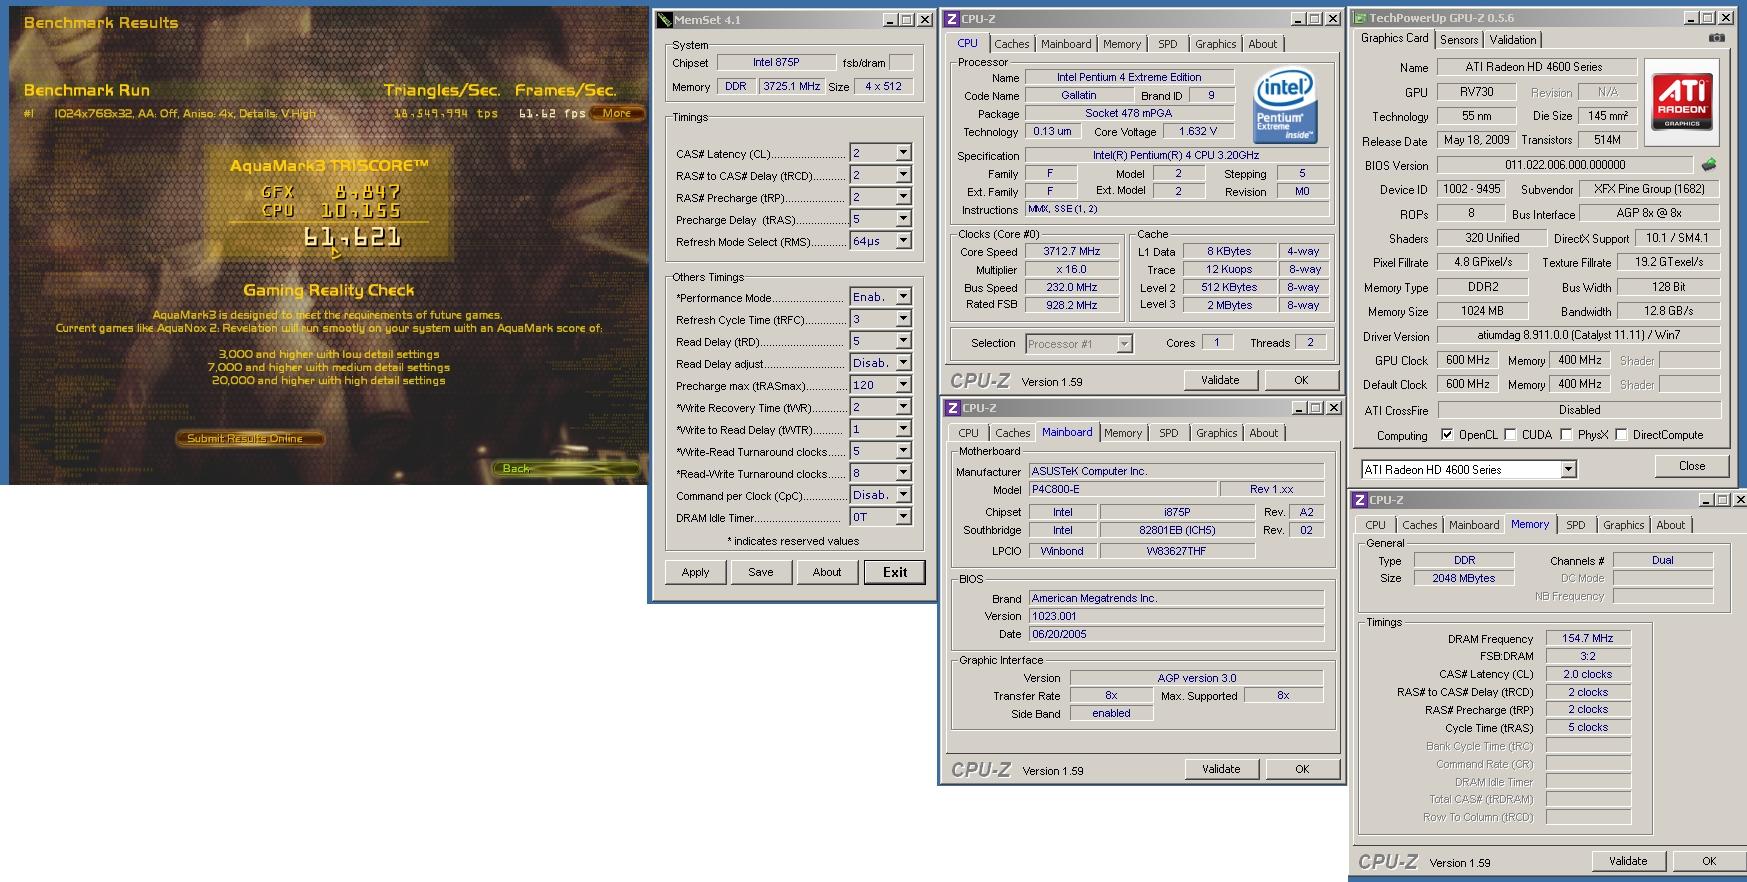Select About tab in CPU-Z Memory window
The height and width of the screenshot is (882, 1747).
coord(1670,525)
